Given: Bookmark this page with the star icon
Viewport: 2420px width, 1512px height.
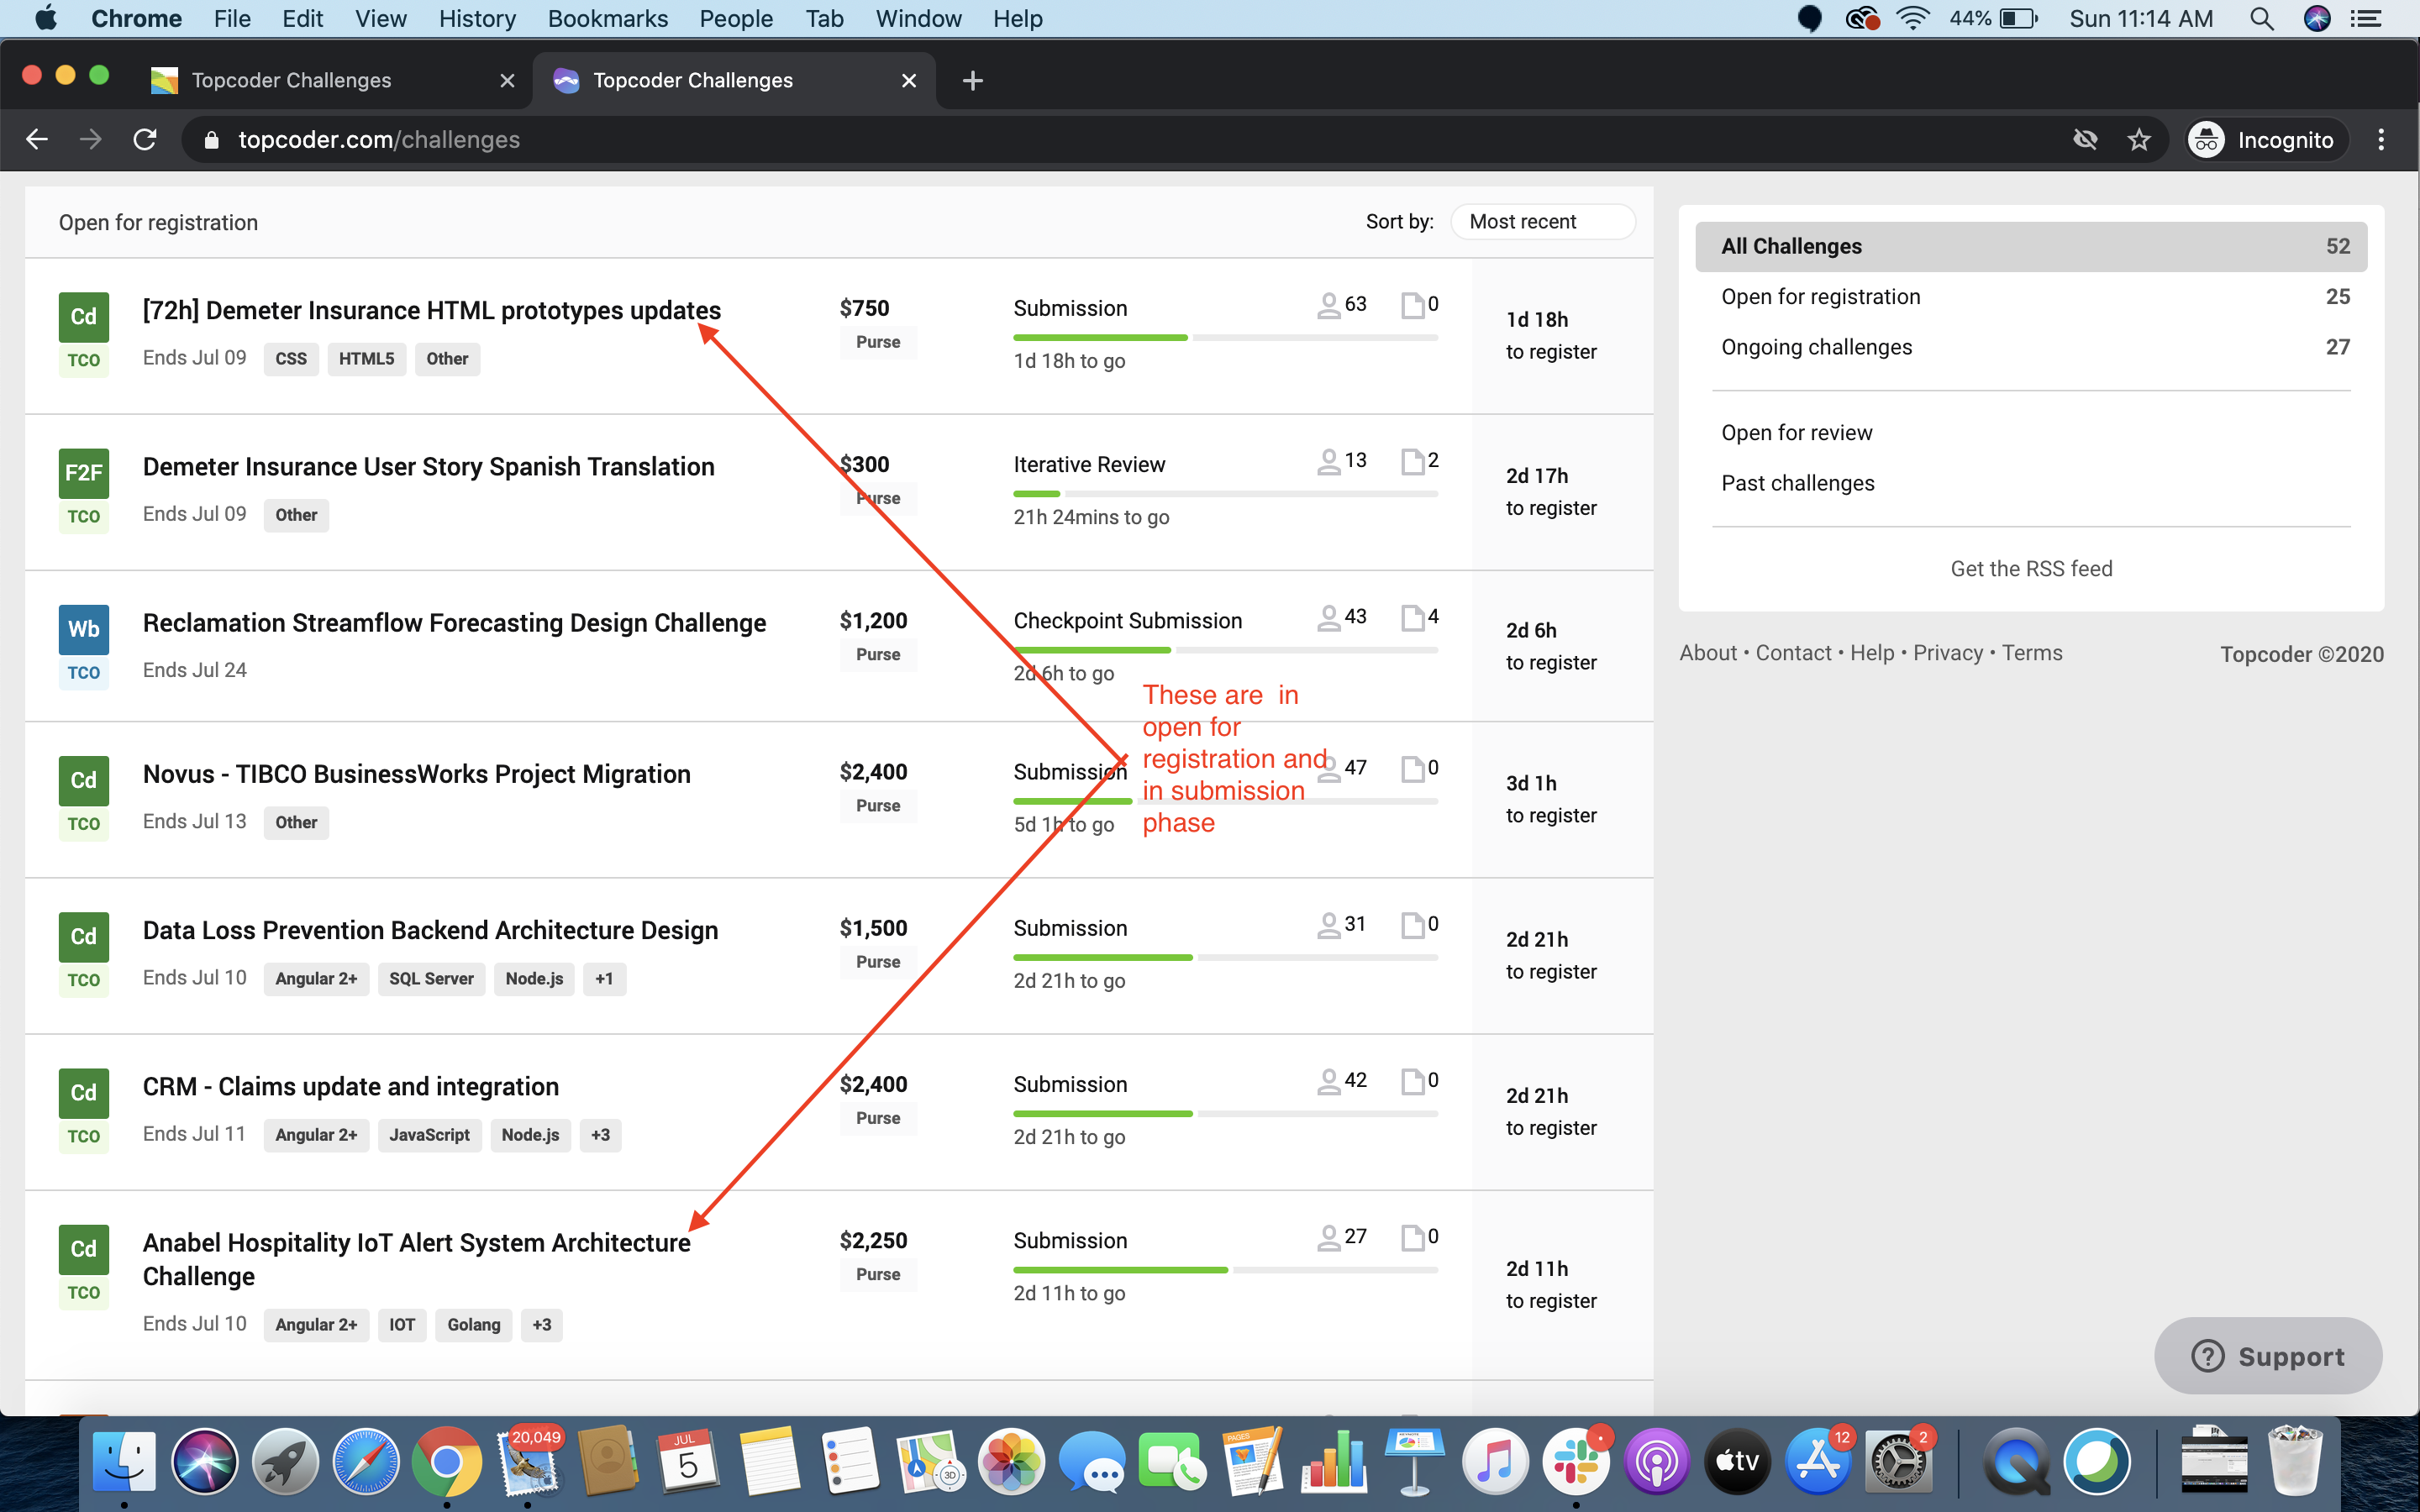Looking at the screenshot, I should coord(2138,140).
